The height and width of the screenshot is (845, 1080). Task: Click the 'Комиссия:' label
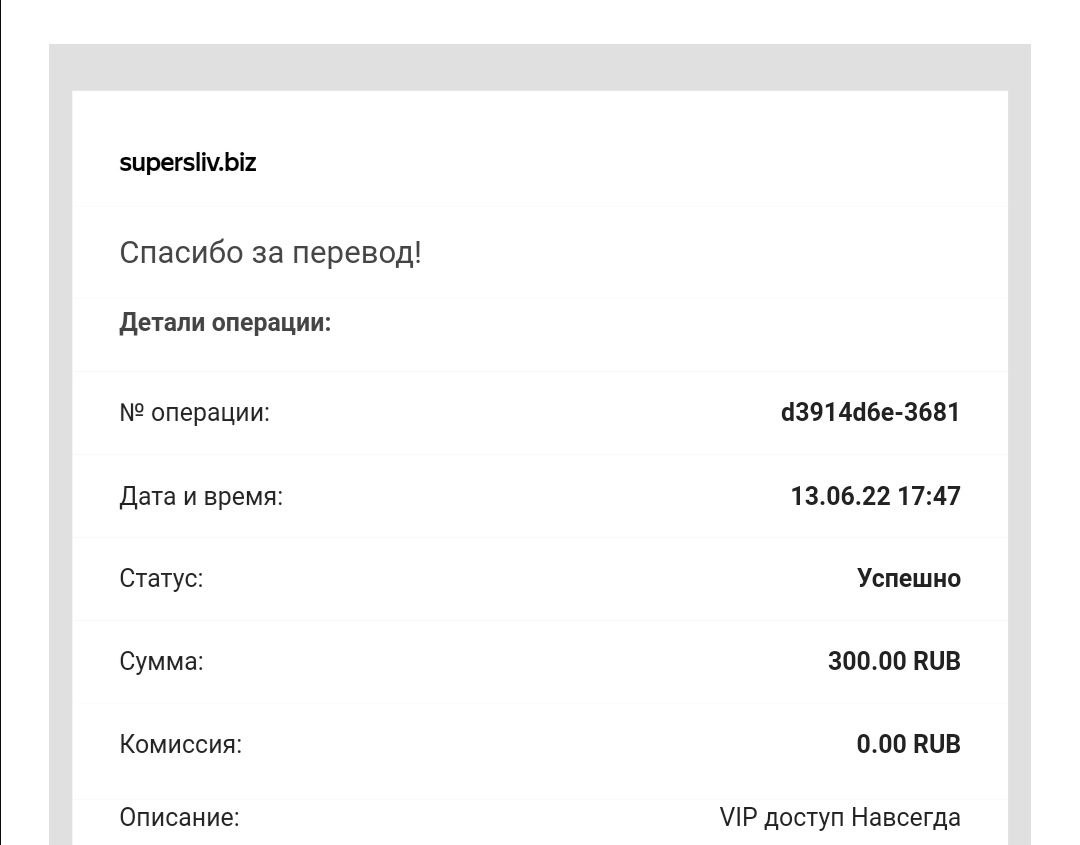tap(180, 744)
